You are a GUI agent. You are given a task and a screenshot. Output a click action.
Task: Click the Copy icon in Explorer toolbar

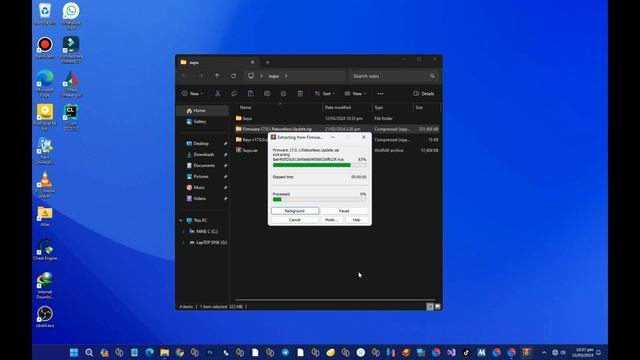(x=234, y=93)
